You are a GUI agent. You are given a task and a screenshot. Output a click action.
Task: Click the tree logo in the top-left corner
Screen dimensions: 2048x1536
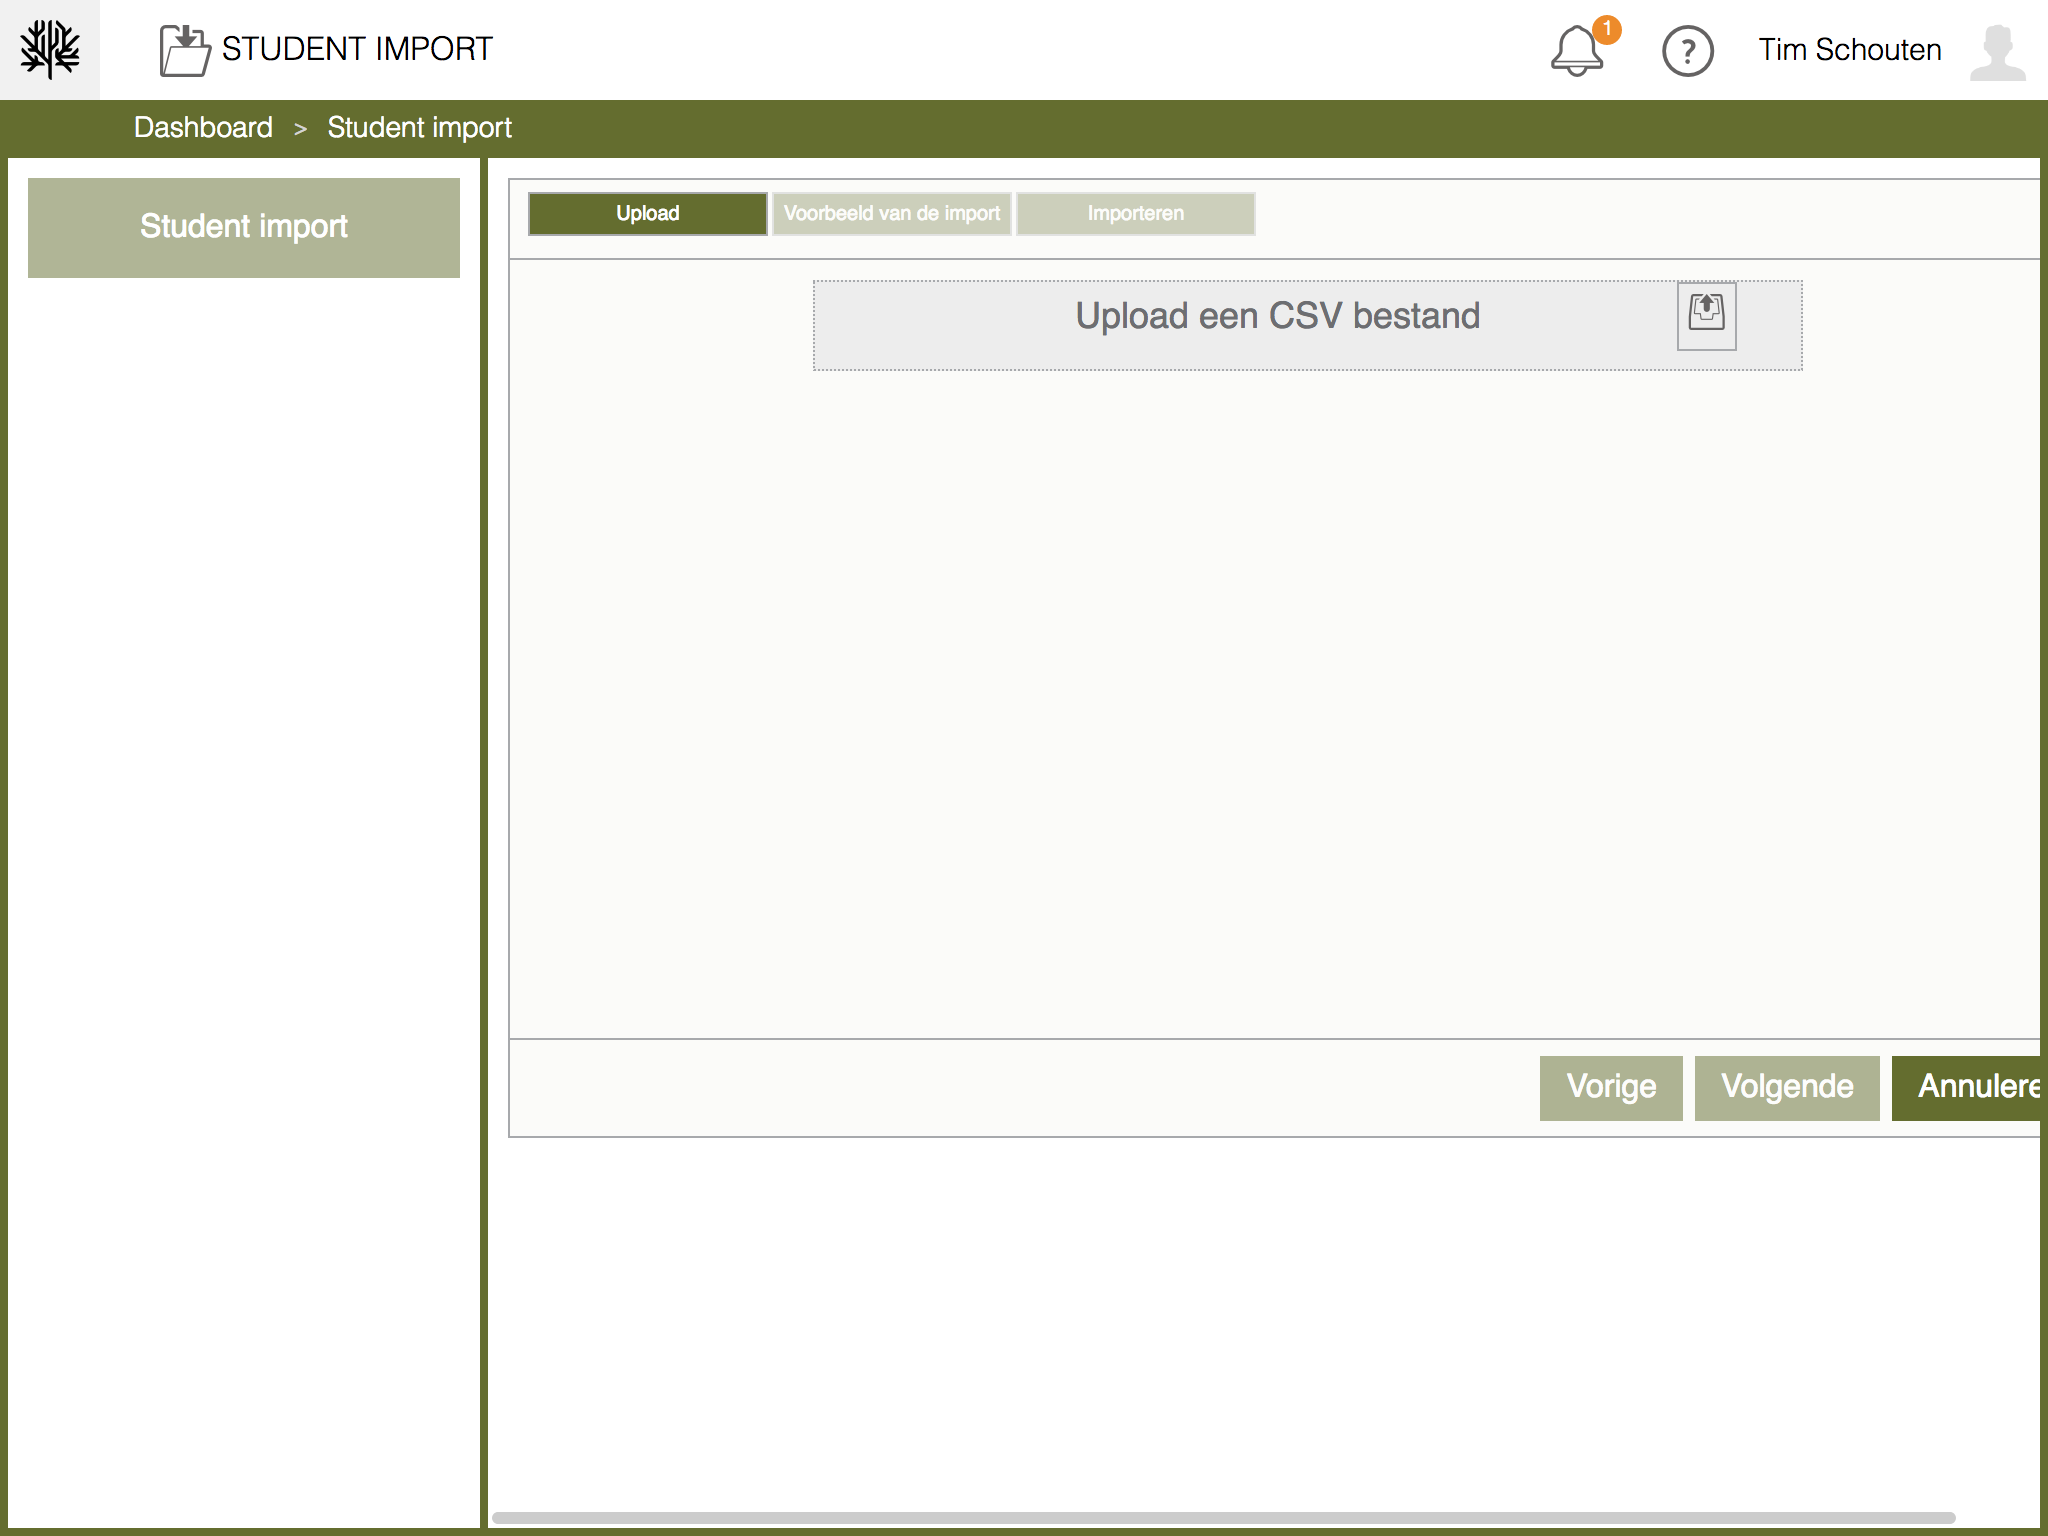[49, 48]
